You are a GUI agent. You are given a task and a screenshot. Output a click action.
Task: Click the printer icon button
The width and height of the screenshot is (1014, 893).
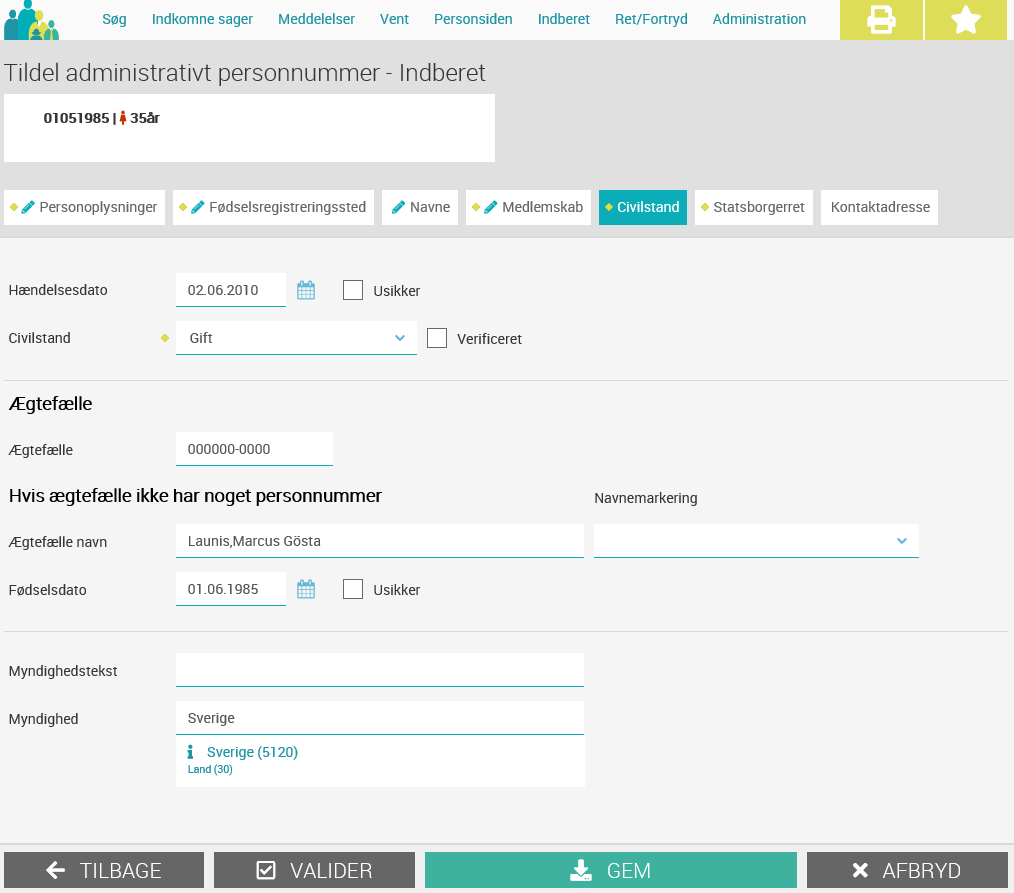(x=881, y=20)
